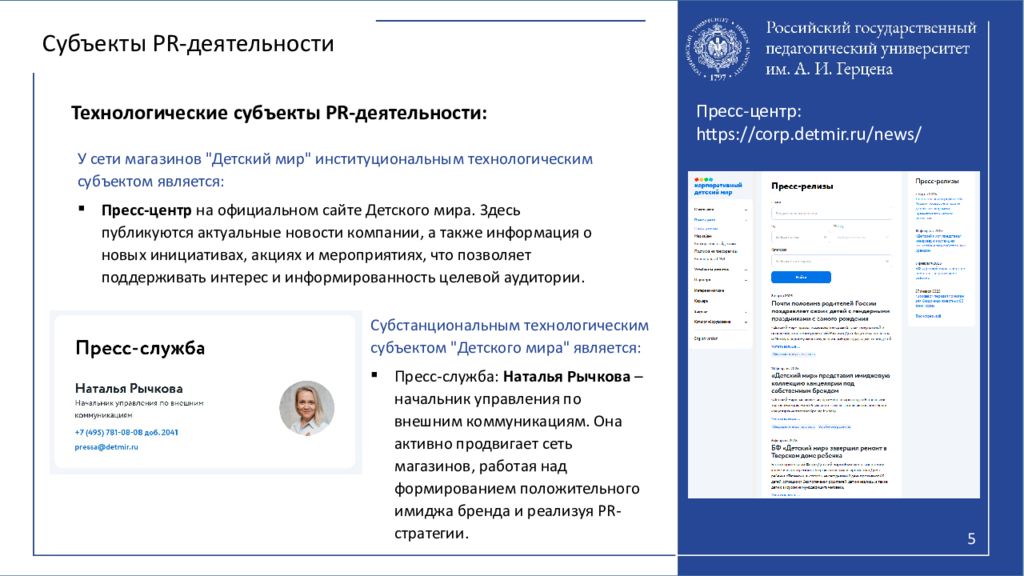The image size is (1024, 576).
Task: Click the 'Пресс-служба' card heading
Action: [x=140, y=347]
